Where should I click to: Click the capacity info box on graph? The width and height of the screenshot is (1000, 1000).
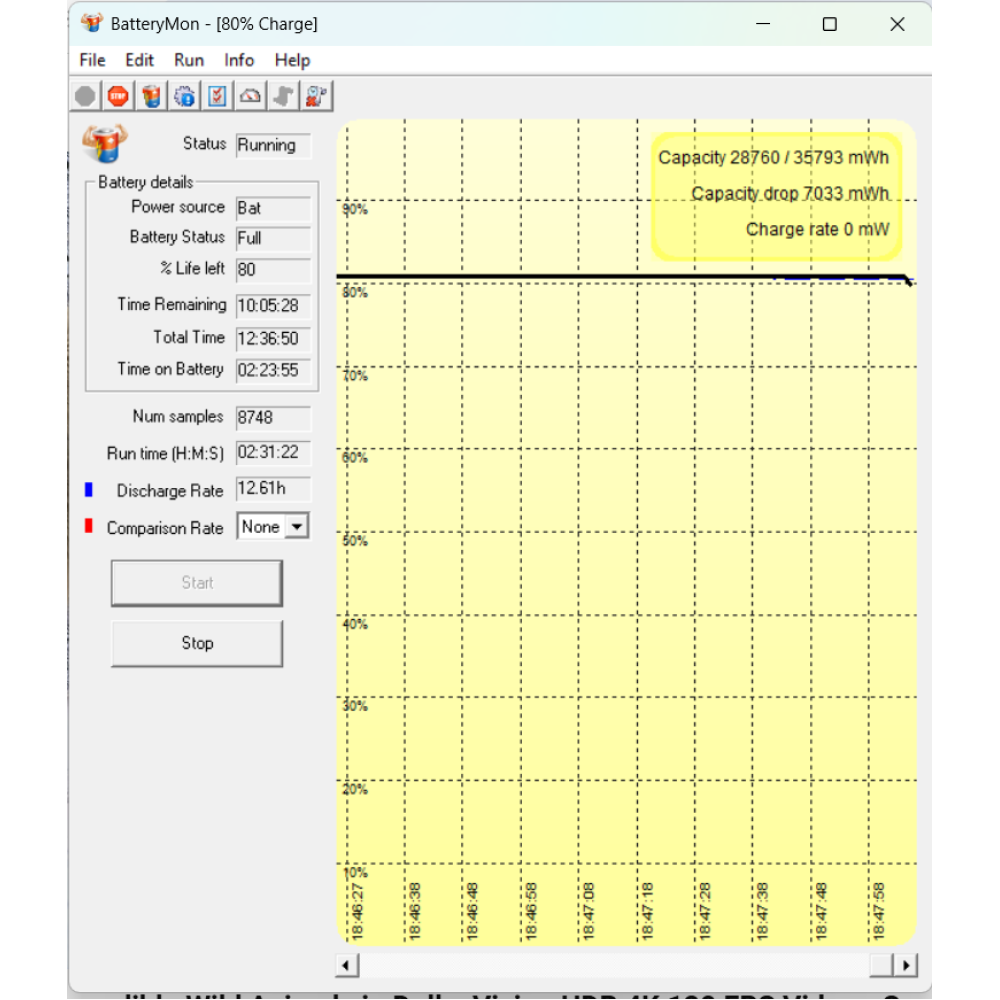[x=775, y=195]
